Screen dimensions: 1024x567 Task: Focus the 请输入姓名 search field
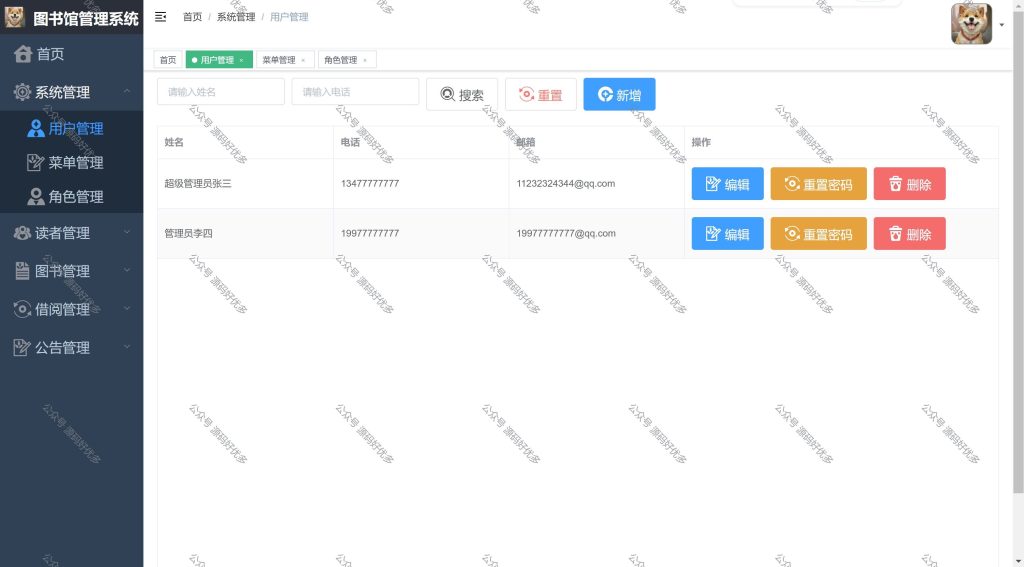pyautogui.click(x=221, y=91)
